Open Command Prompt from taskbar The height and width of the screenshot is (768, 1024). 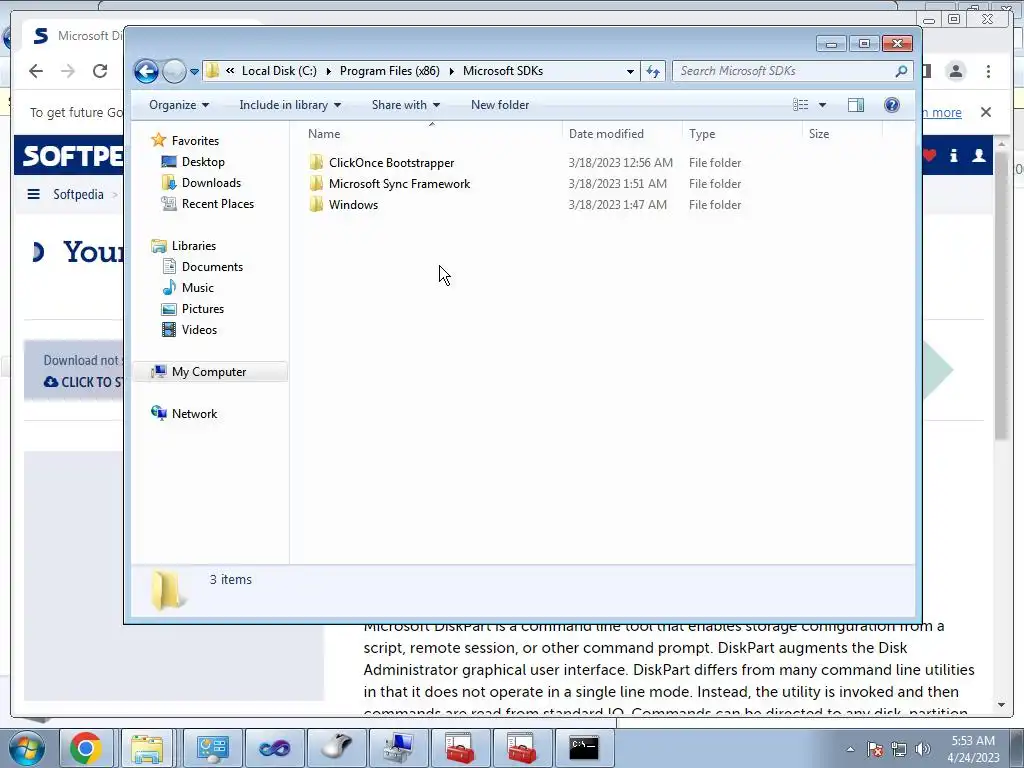583,748
